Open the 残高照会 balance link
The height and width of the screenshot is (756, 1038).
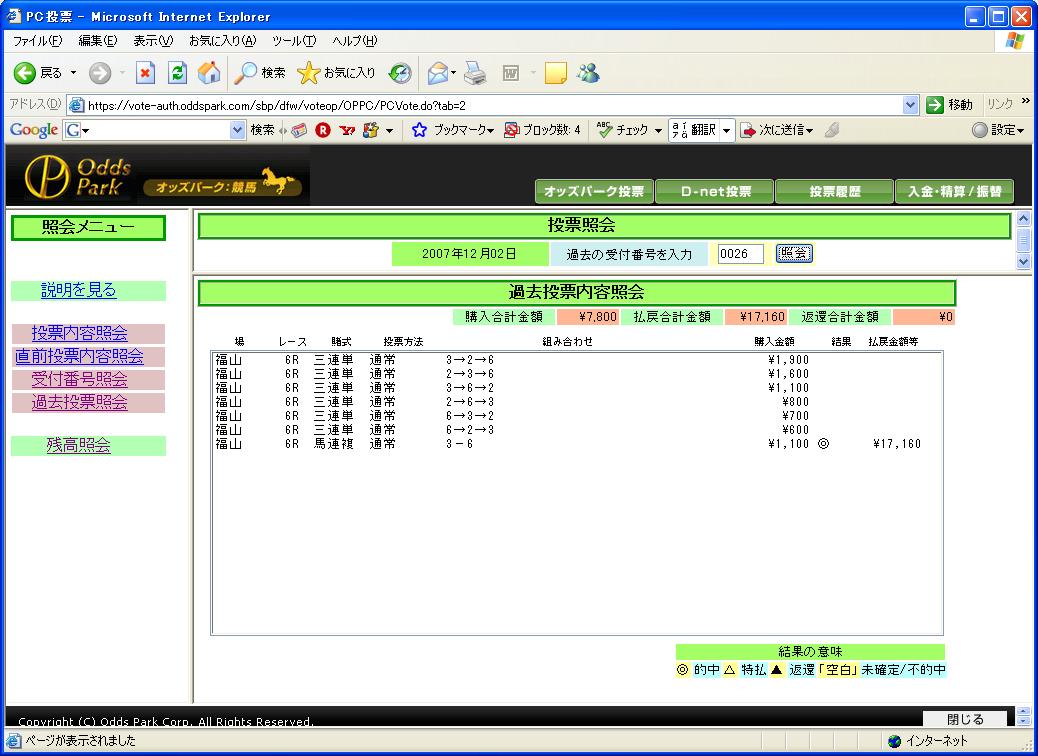point(79,446)
